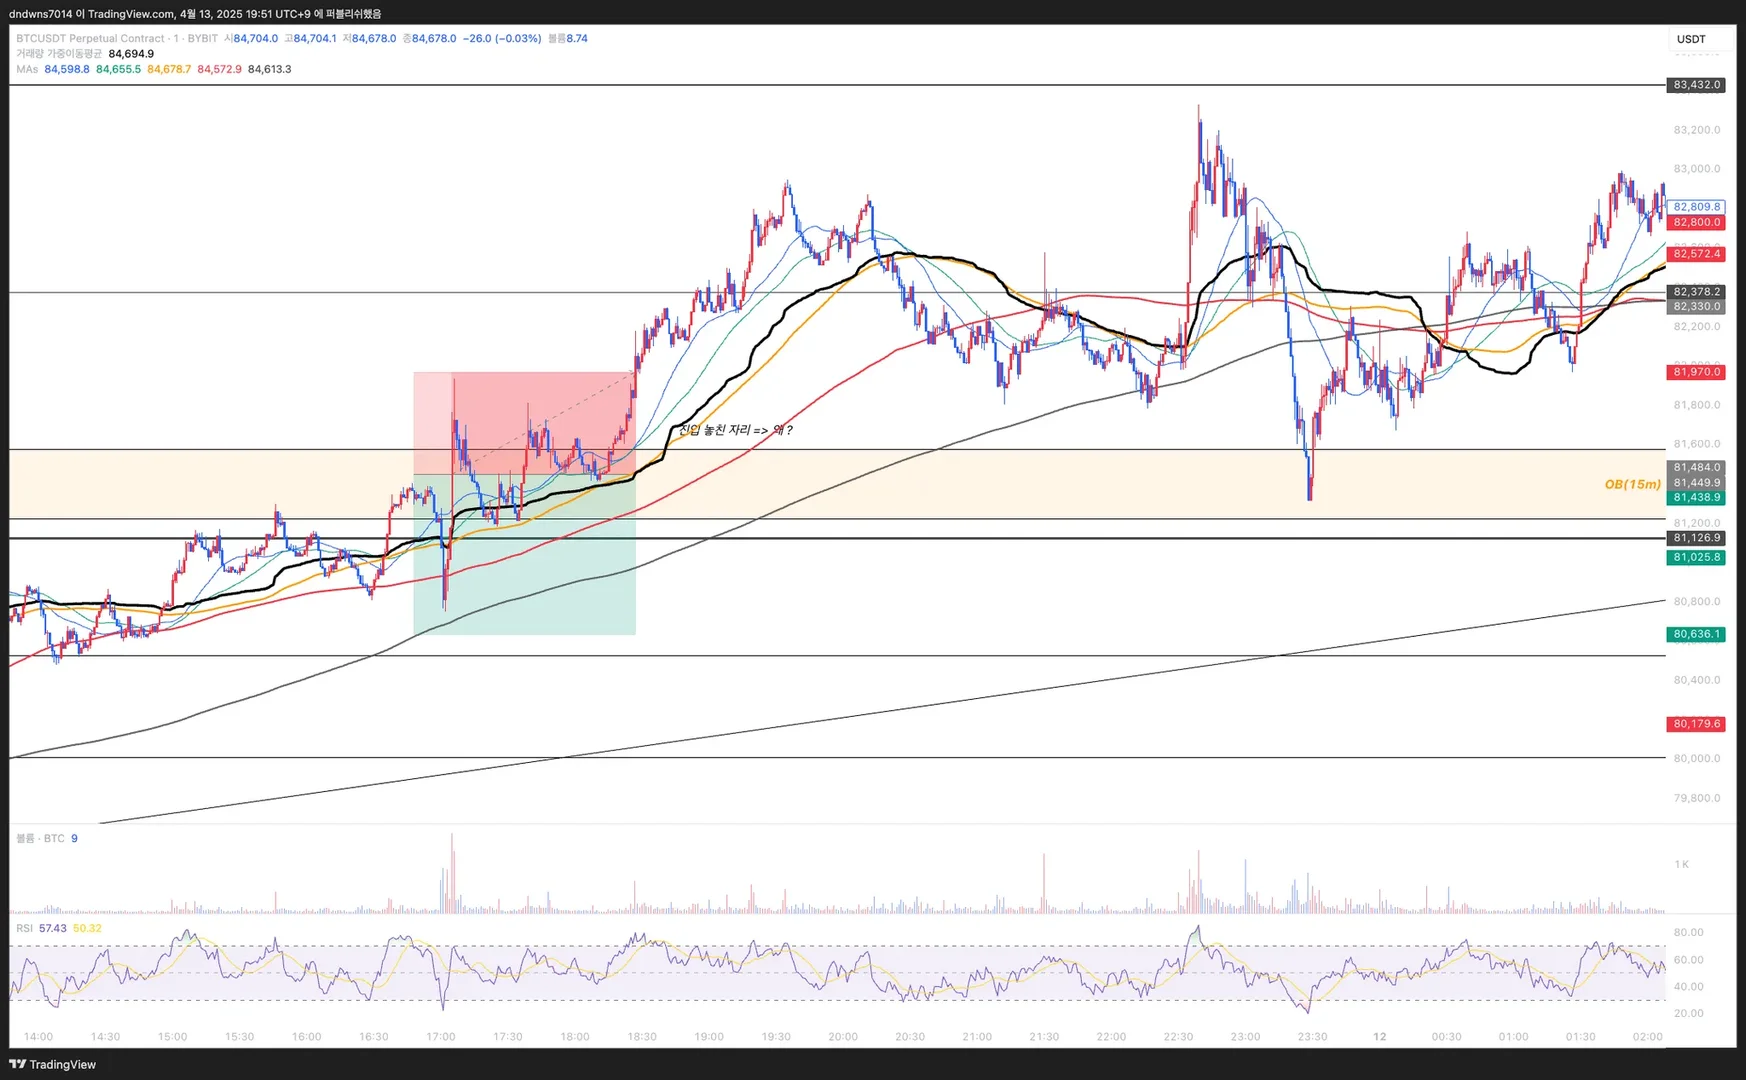
Task: Select the volume-weighted moving average legend value 84,694.9
Action: (131, 54)
